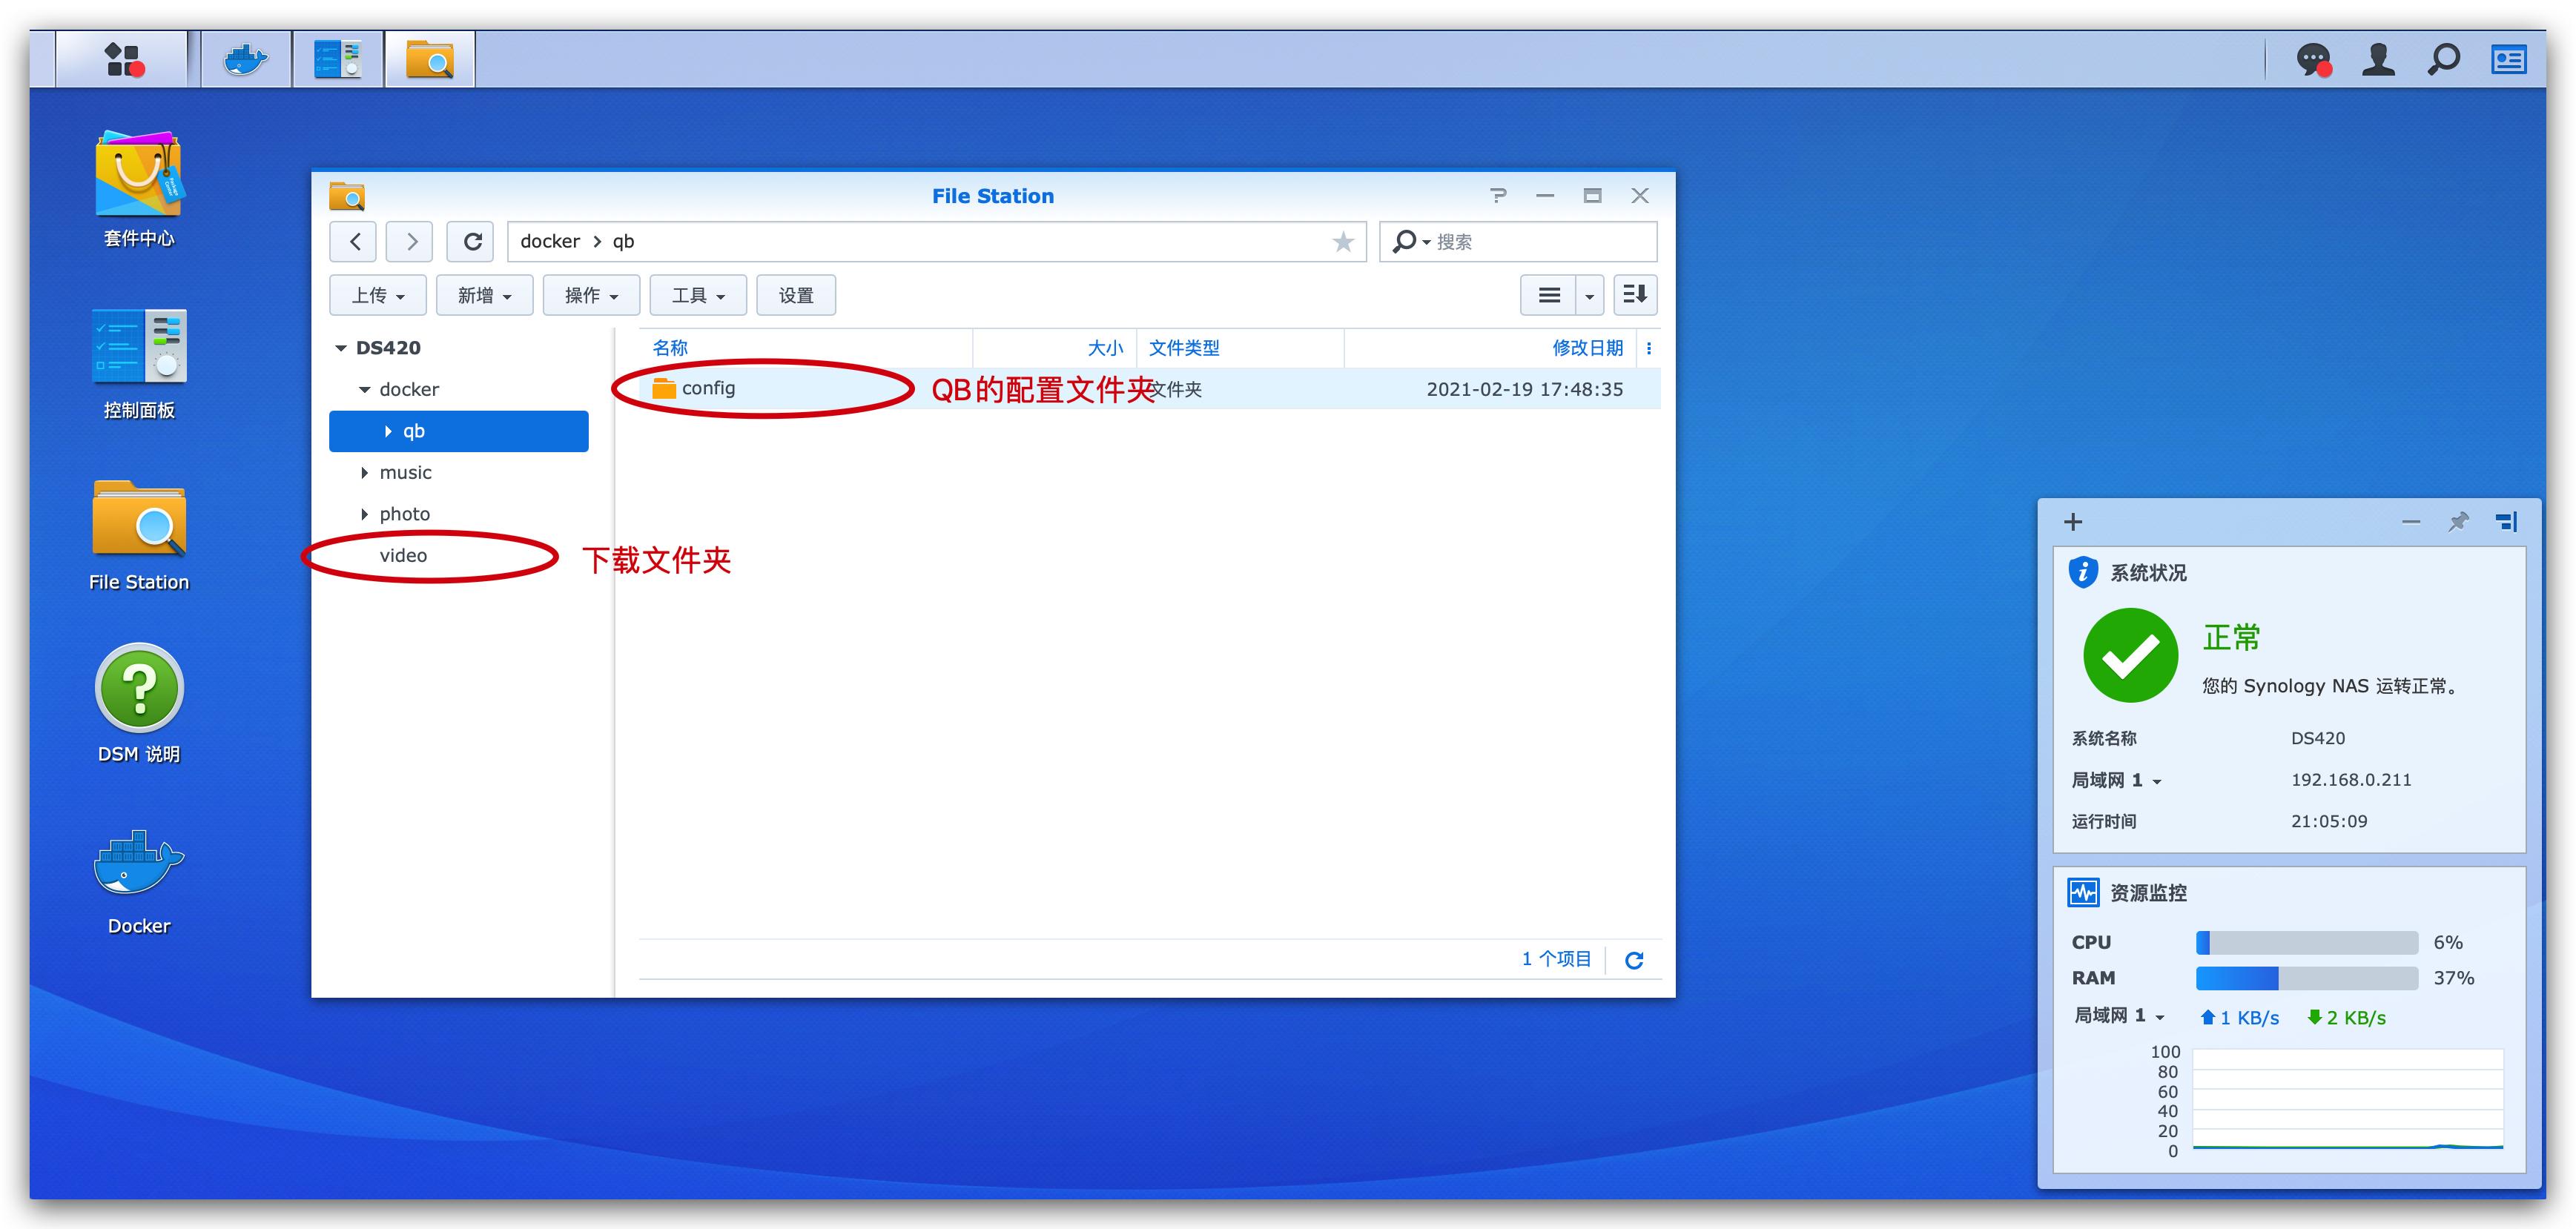Click the back navigation arrow
The width and height of the screenshot is (2576, 1229).
(352, 241)
